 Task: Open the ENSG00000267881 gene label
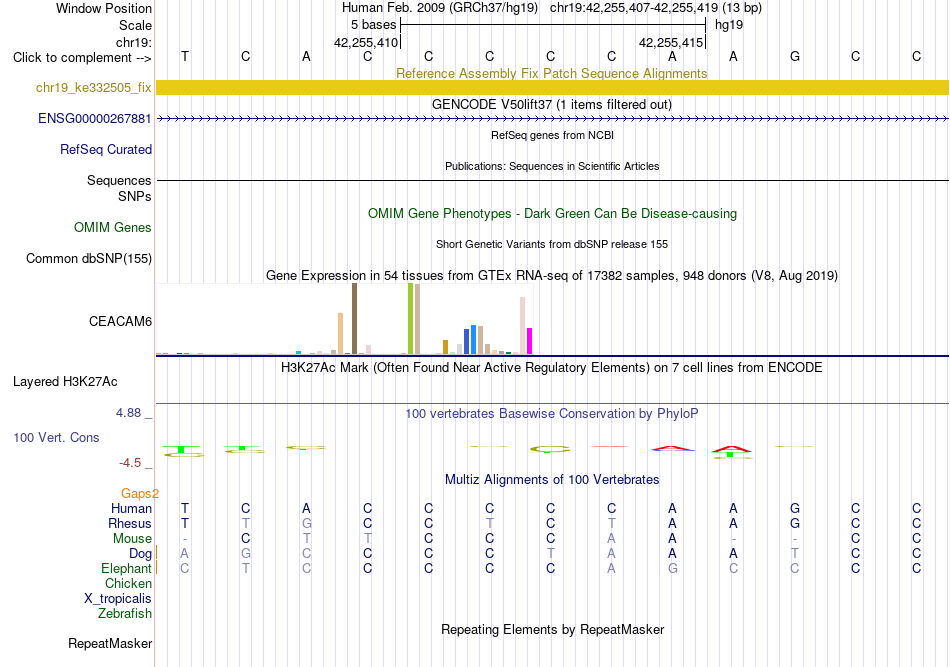tap(95, 119)
